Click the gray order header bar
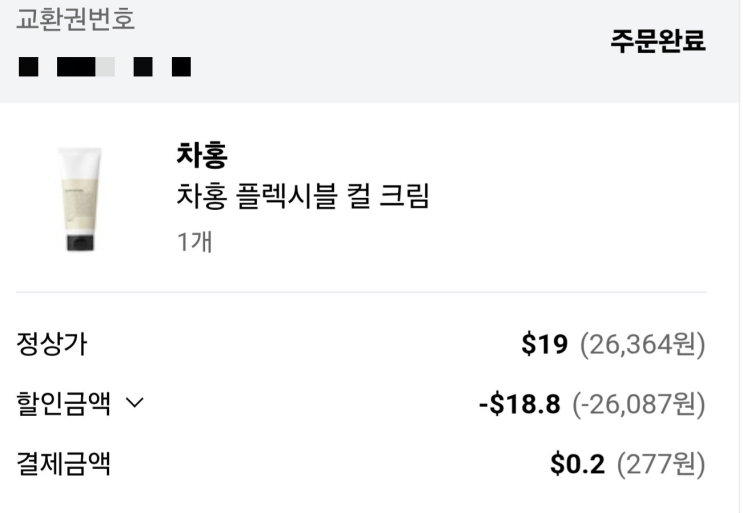This screenshot has height=513, width=743. pyautogui.click(x=400, y=80)
